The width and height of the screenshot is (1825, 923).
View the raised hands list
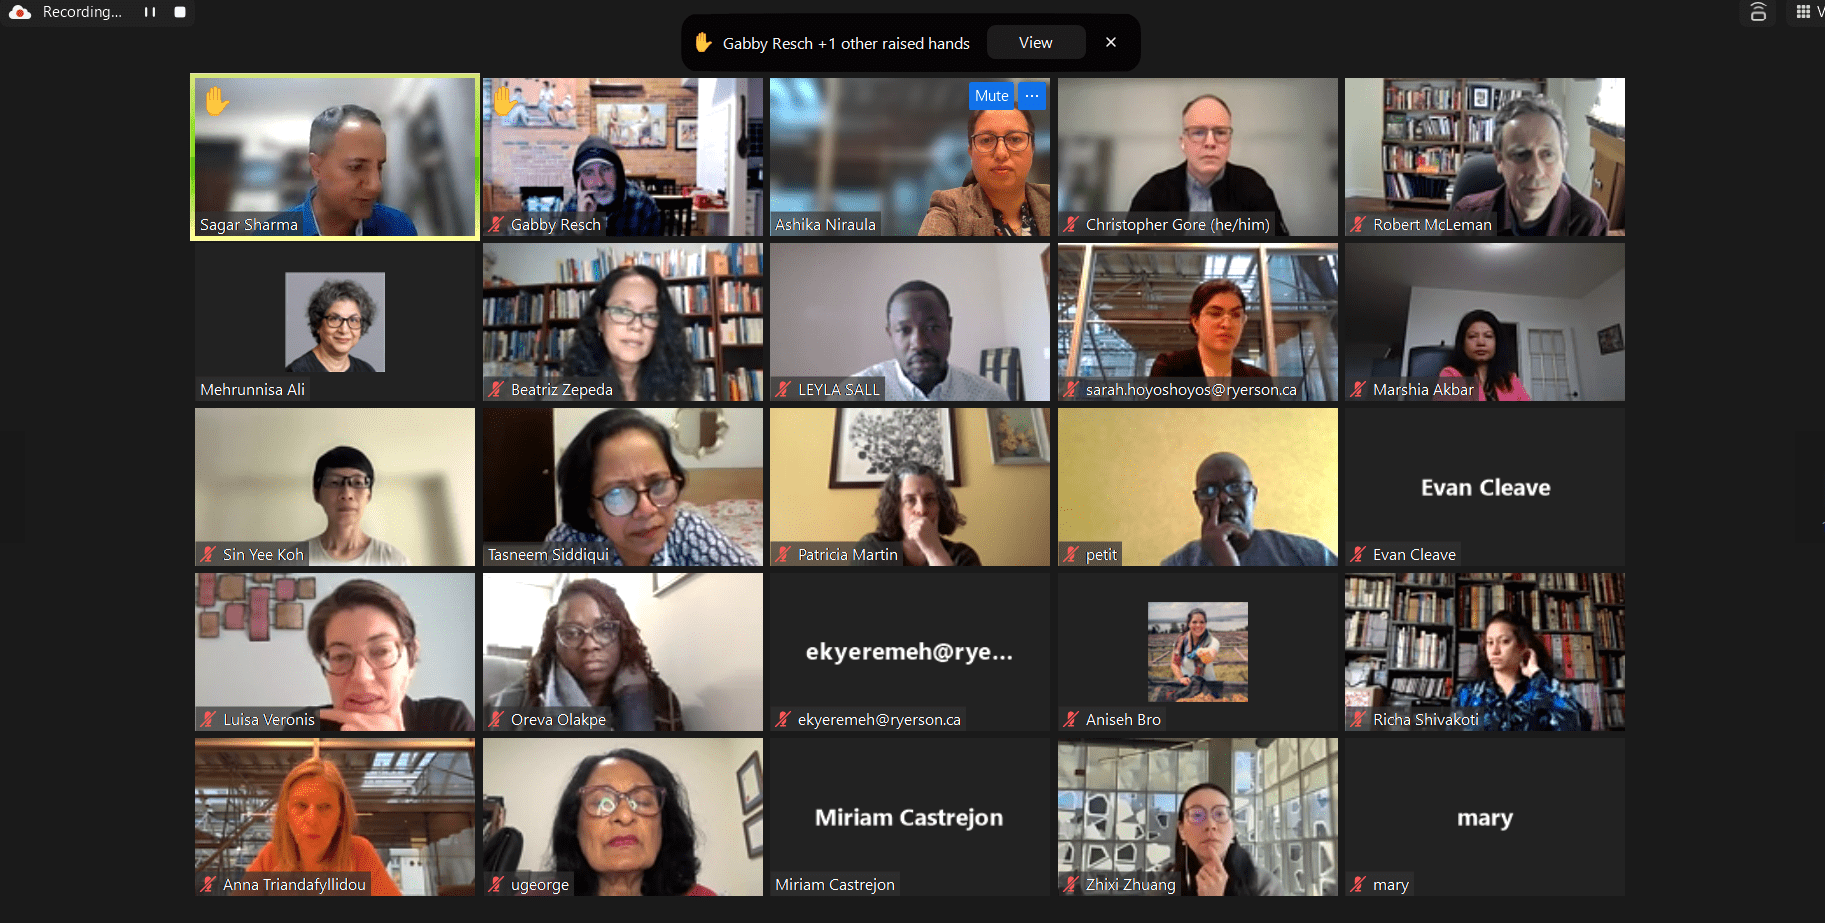click(1035, 43)
